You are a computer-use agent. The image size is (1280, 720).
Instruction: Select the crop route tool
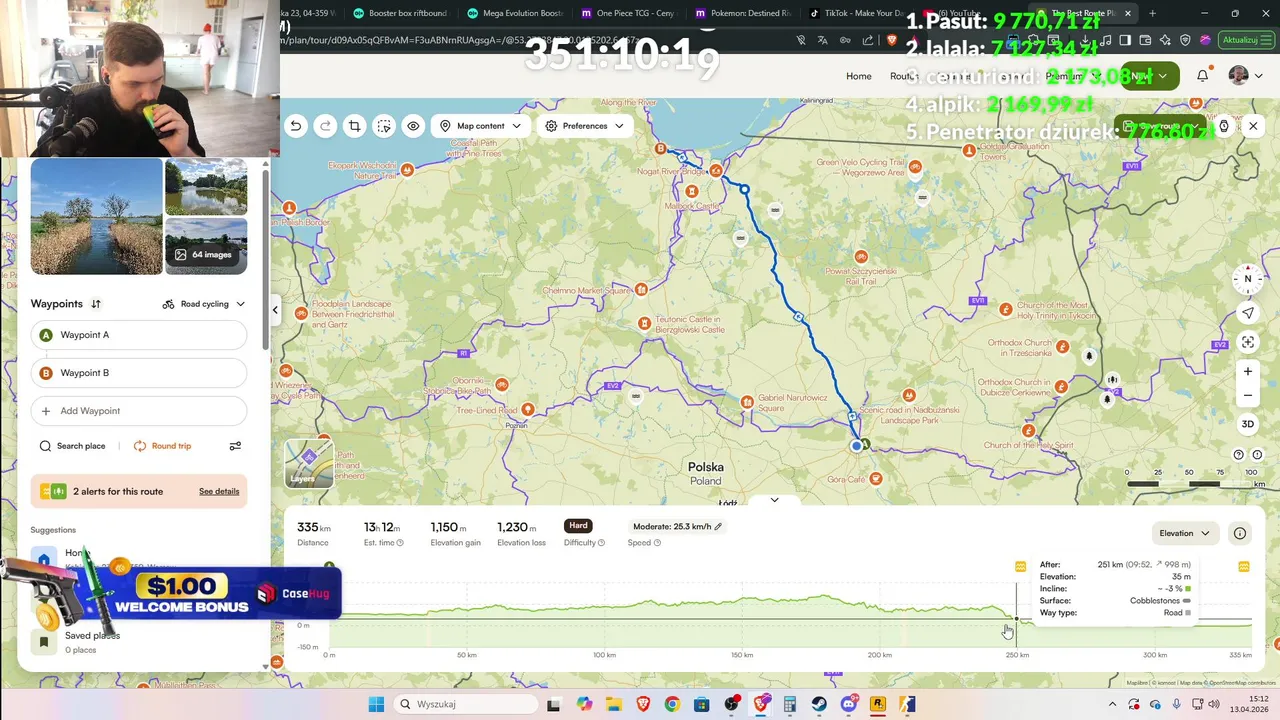[x=354, y=126]
